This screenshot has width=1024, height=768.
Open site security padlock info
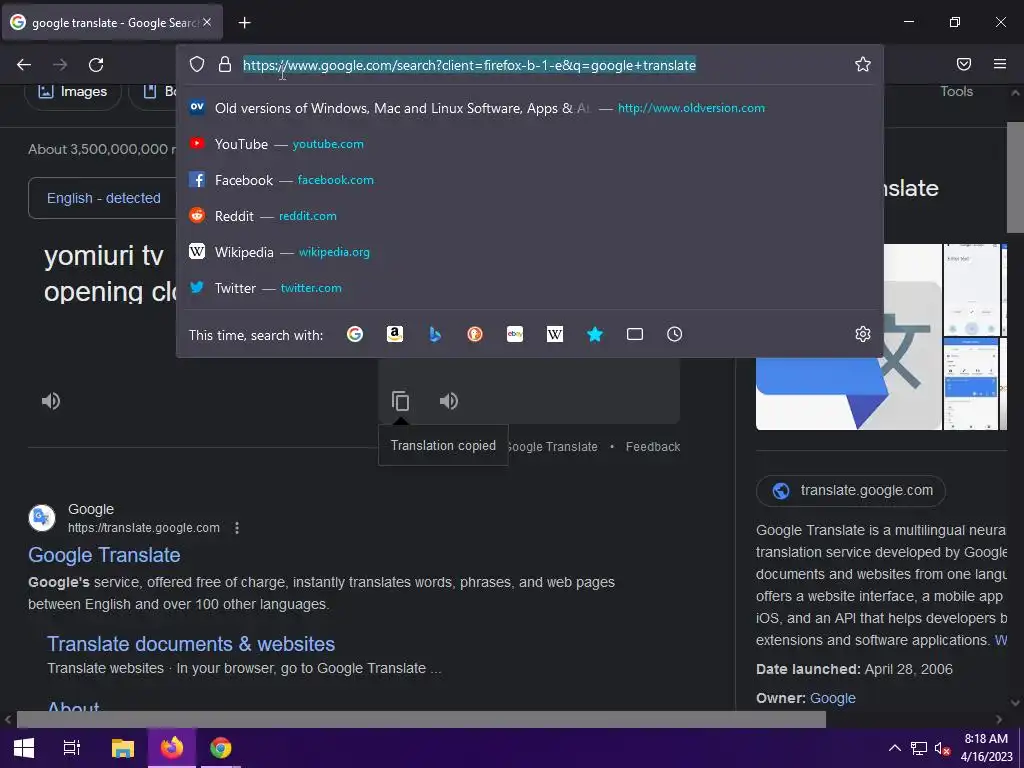[225, 64]
